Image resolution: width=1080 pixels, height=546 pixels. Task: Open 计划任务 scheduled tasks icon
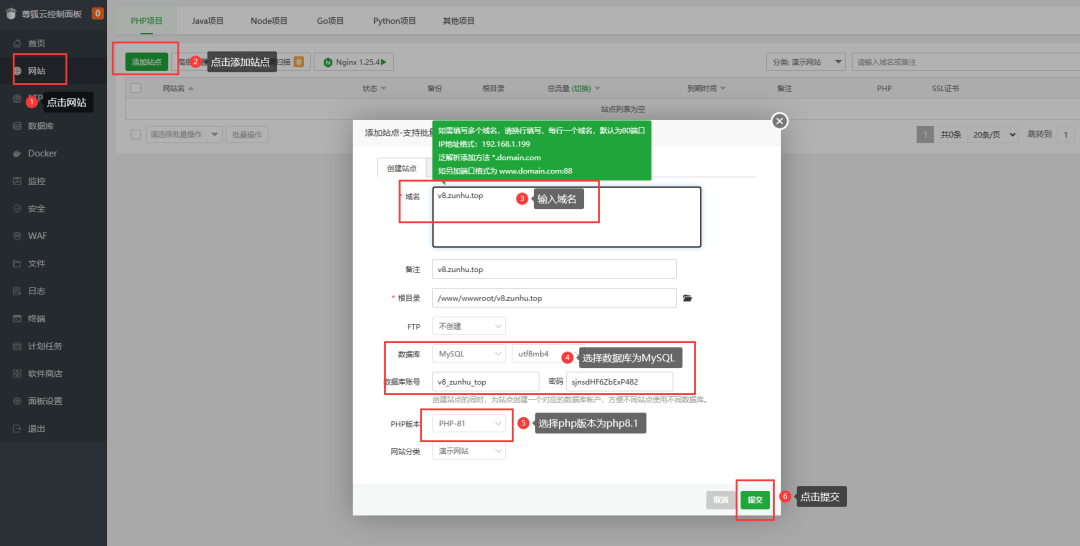(17, 346)
